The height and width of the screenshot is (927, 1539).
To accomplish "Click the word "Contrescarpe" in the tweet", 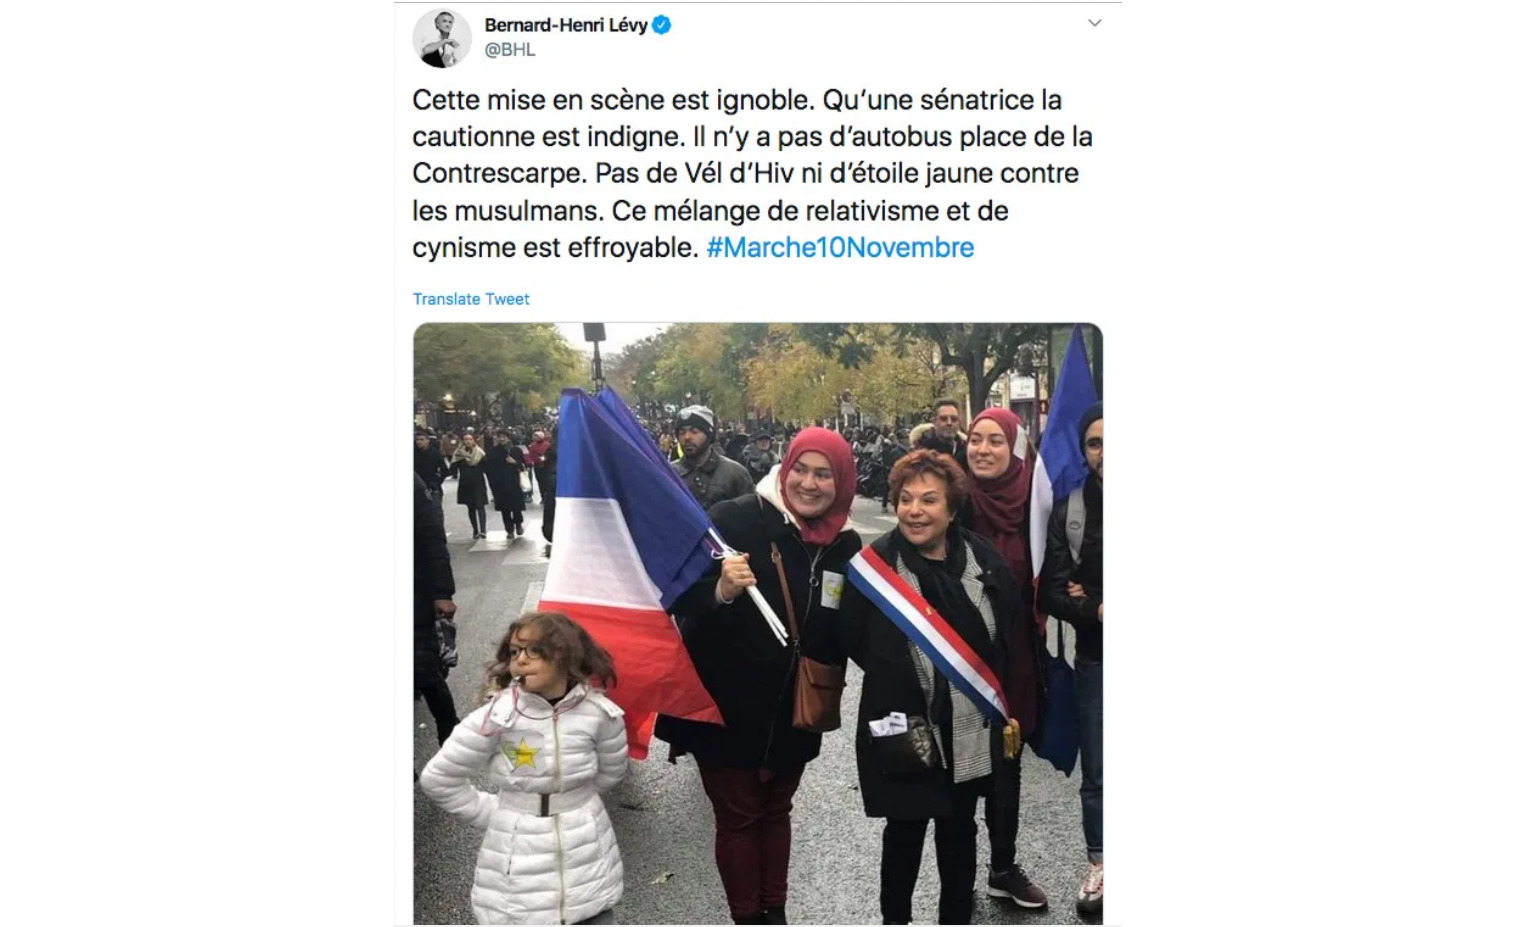I will (498, 174).
